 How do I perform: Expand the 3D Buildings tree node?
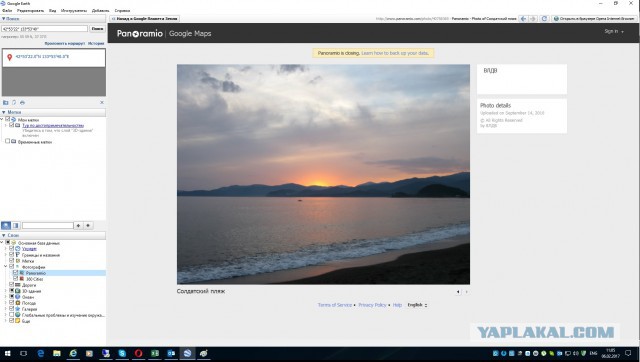[x=6, y=291]
